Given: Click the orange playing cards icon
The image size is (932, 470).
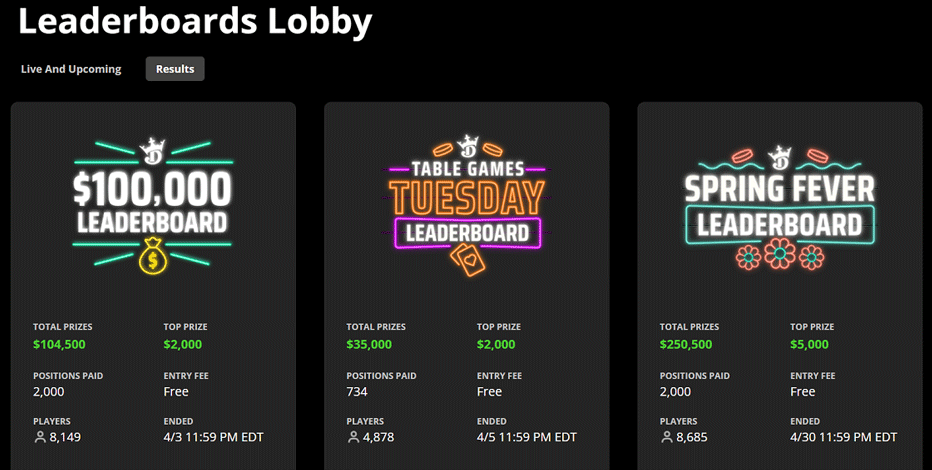Looking at the screenshot, I should coord(468,259).
